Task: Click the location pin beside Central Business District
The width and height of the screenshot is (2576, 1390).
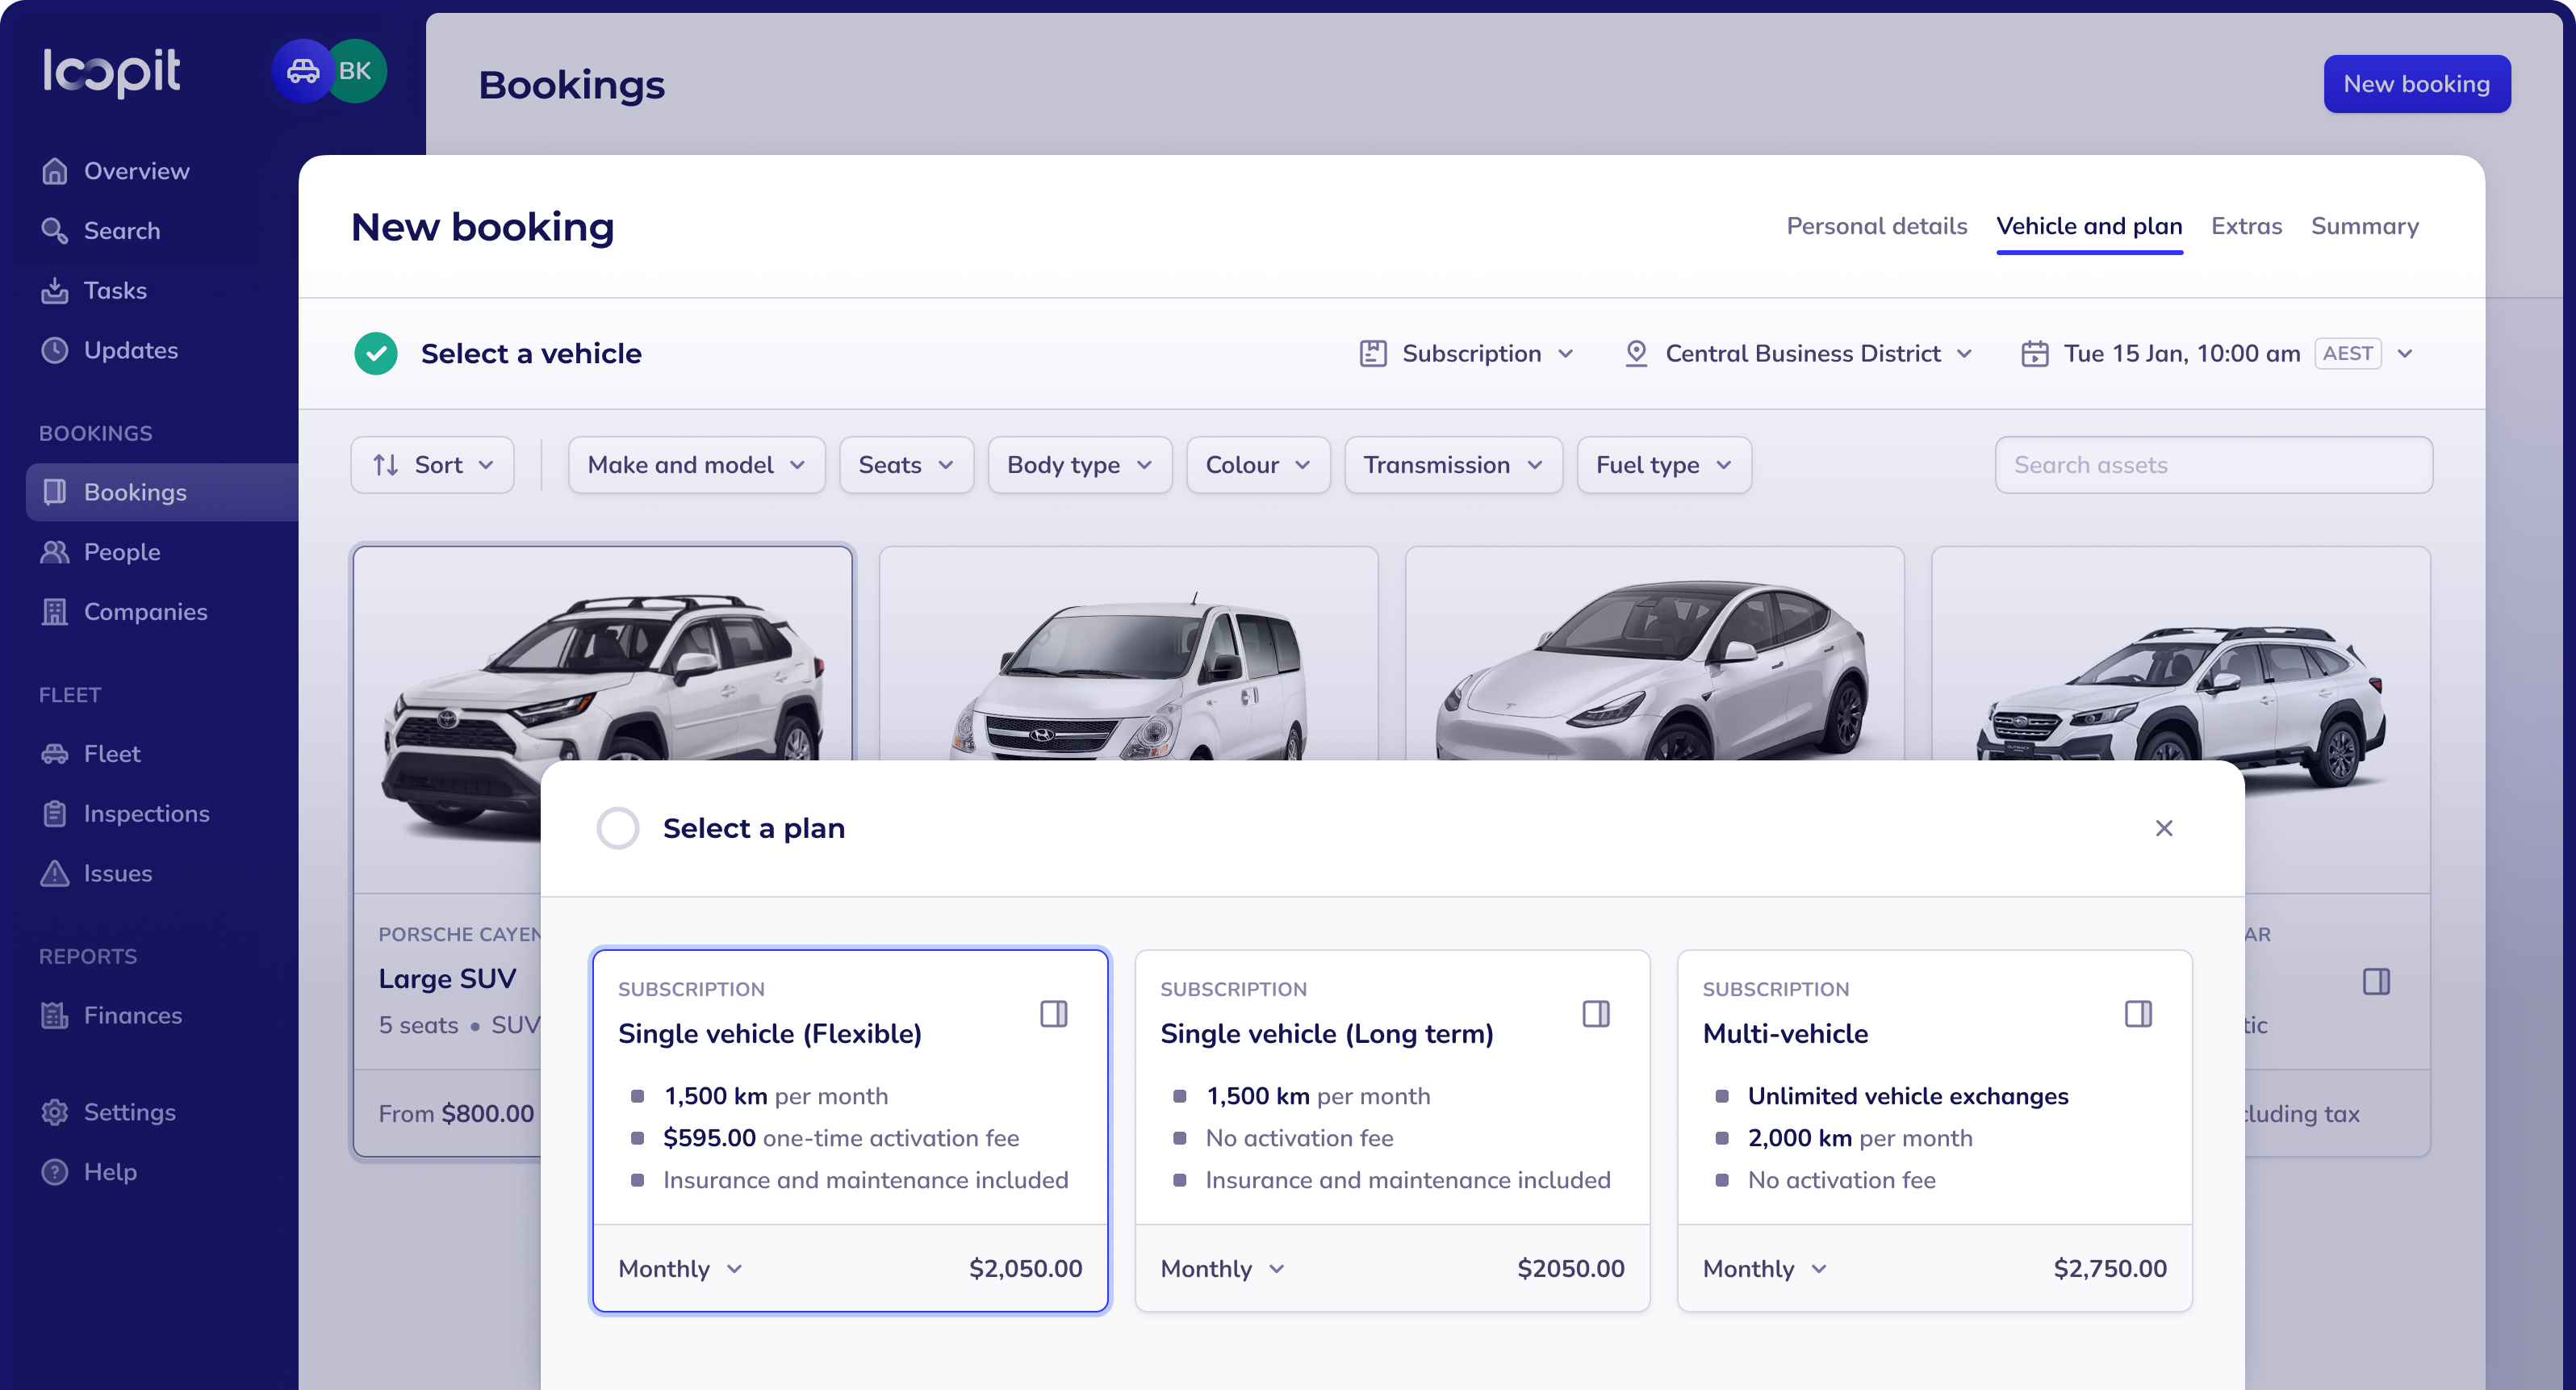Action: pyautogui.click(x=1636, y=353)
